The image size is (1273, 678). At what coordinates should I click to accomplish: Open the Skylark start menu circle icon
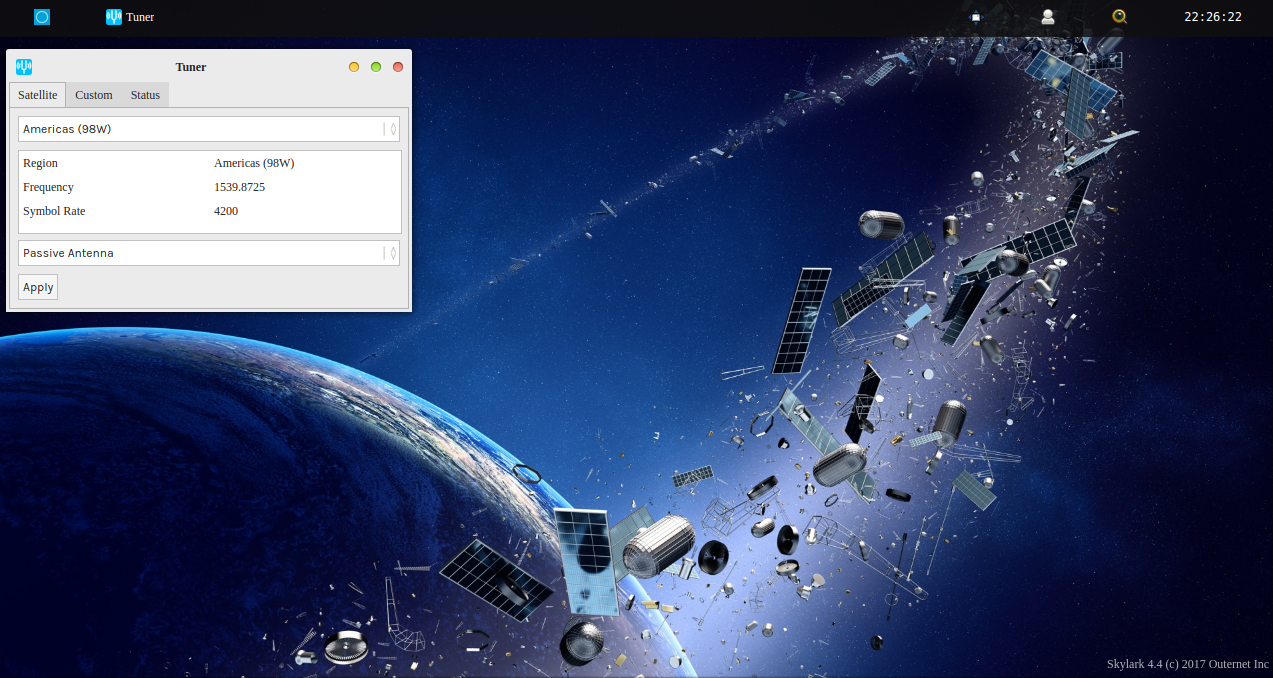point(42,17)
